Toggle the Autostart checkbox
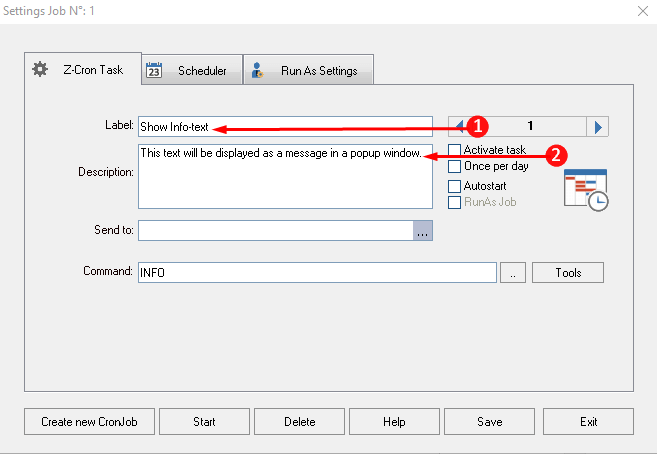 coord(454,186)
